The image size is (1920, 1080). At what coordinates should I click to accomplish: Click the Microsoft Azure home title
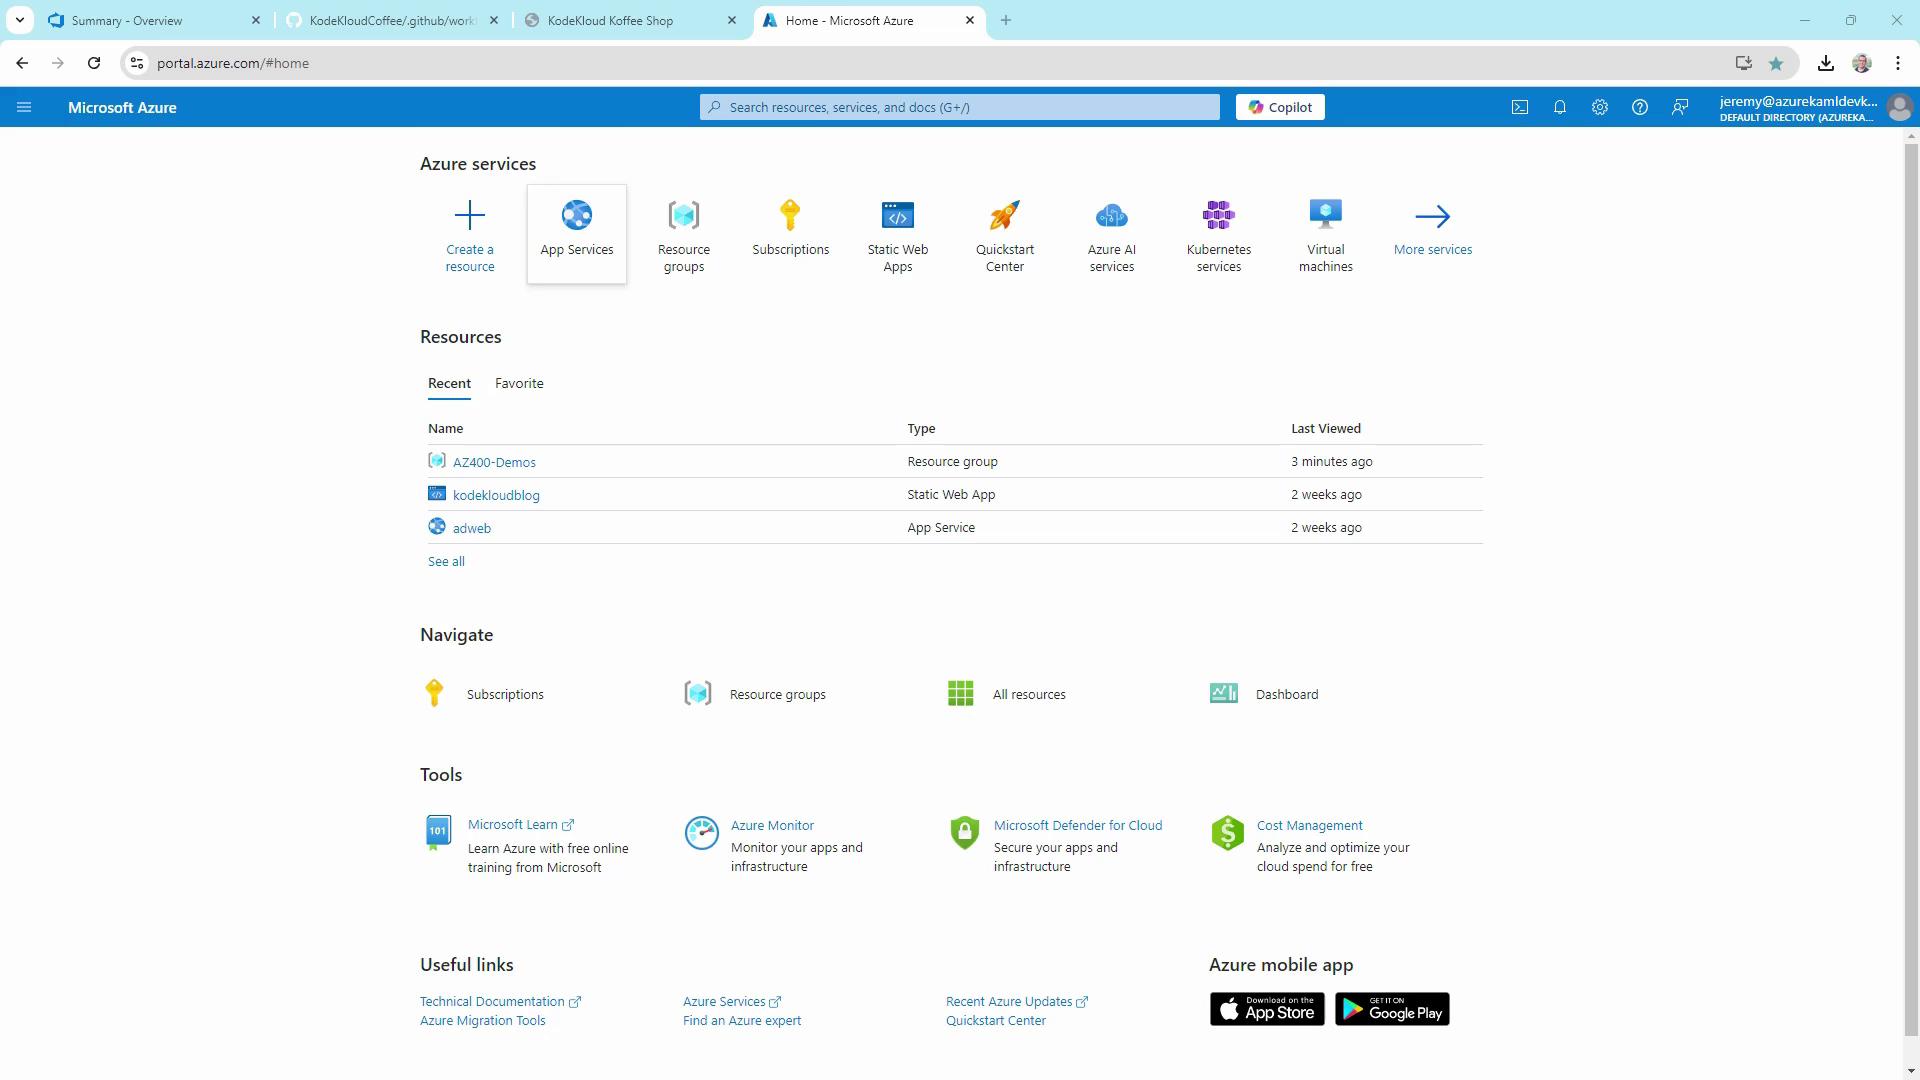click(122, 107)
